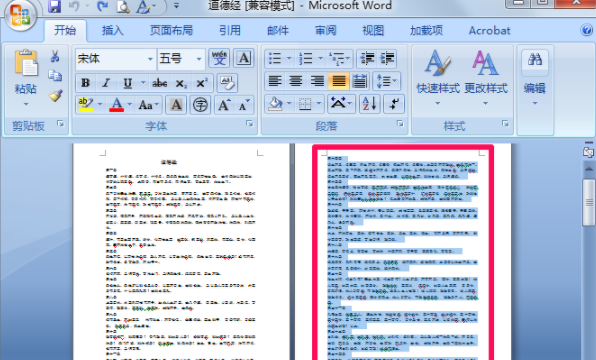The width and height of the screenshot is (596, 360).
Task: Open print preview from quick access toolbar
Action: [x=123, y=6]
